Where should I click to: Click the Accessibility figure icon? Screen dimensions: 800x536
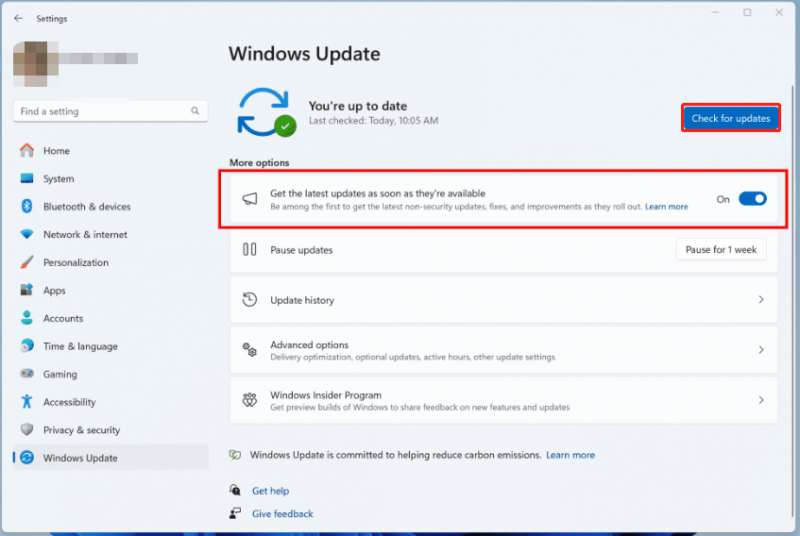click(27, 402)
